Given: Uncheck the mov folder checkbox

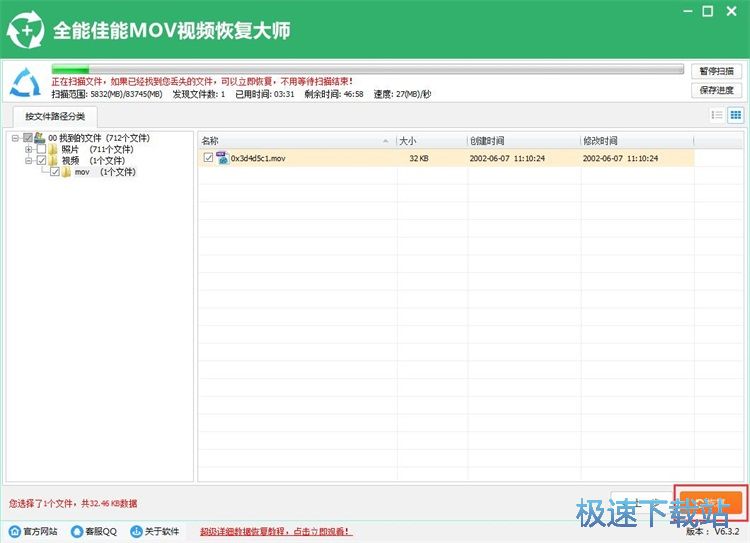Looking at the screenshot, I should 55,172.
